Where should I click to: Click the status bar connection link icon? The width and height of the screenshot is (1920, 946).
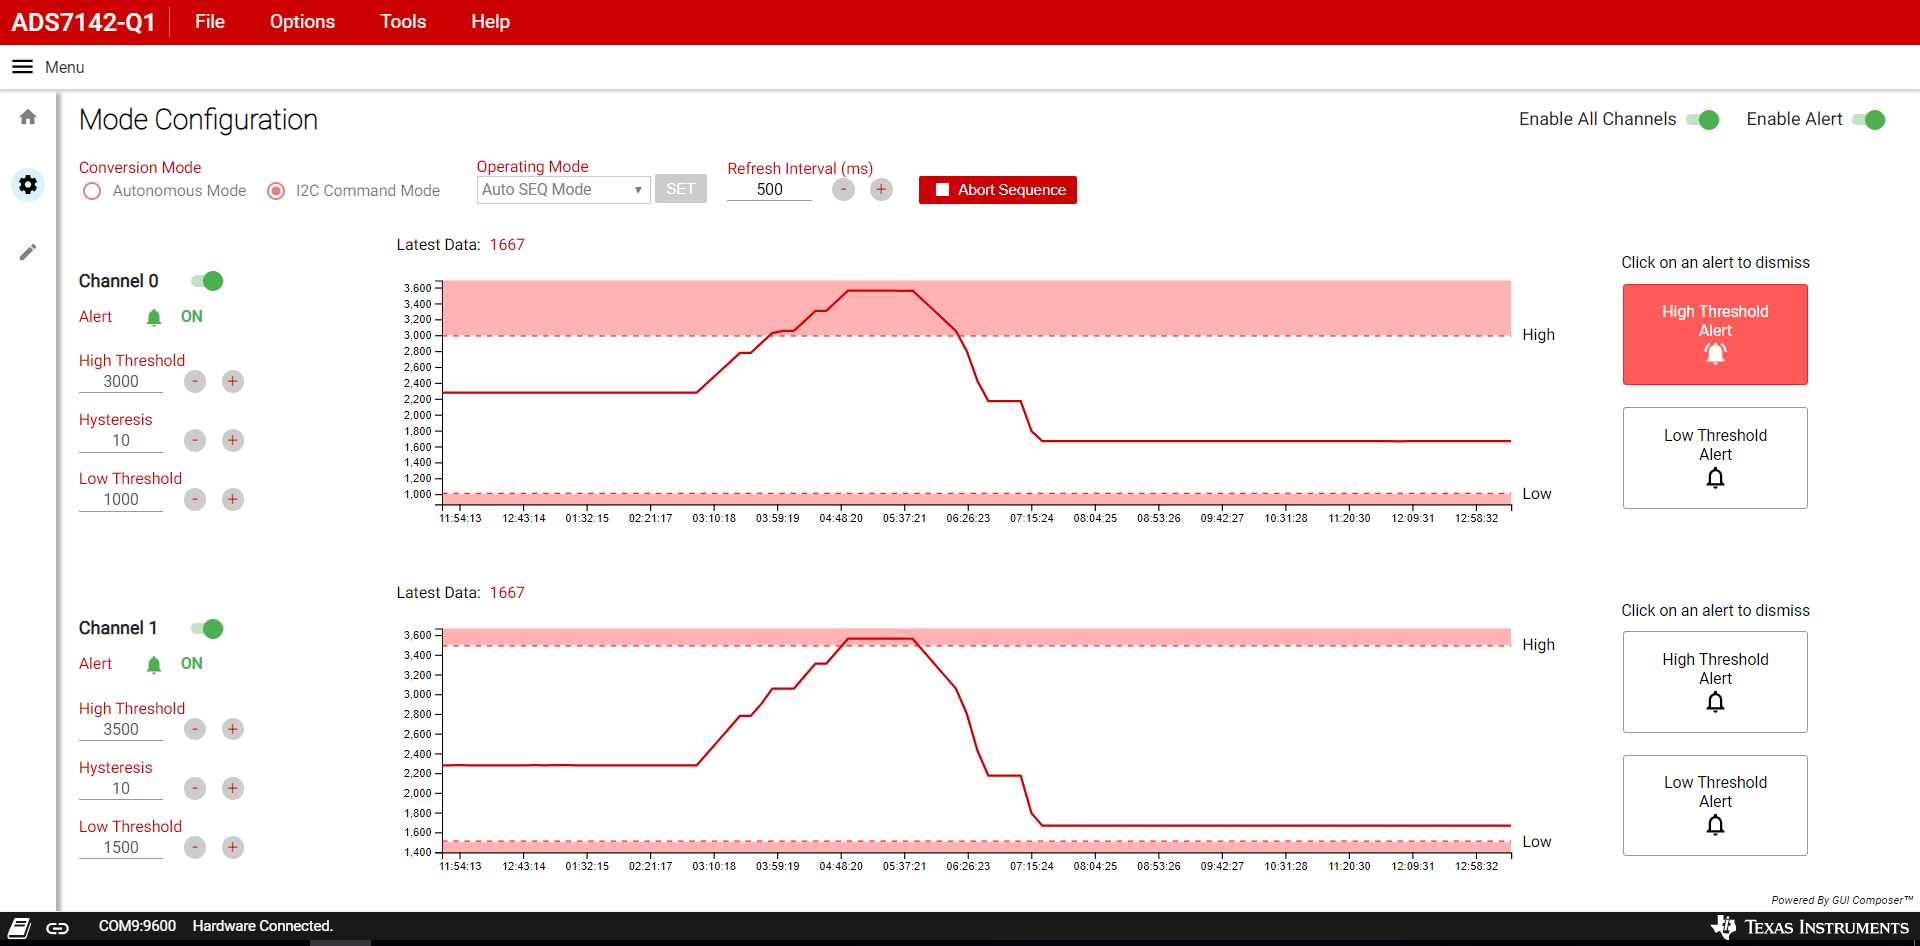[x=58, y=928]
